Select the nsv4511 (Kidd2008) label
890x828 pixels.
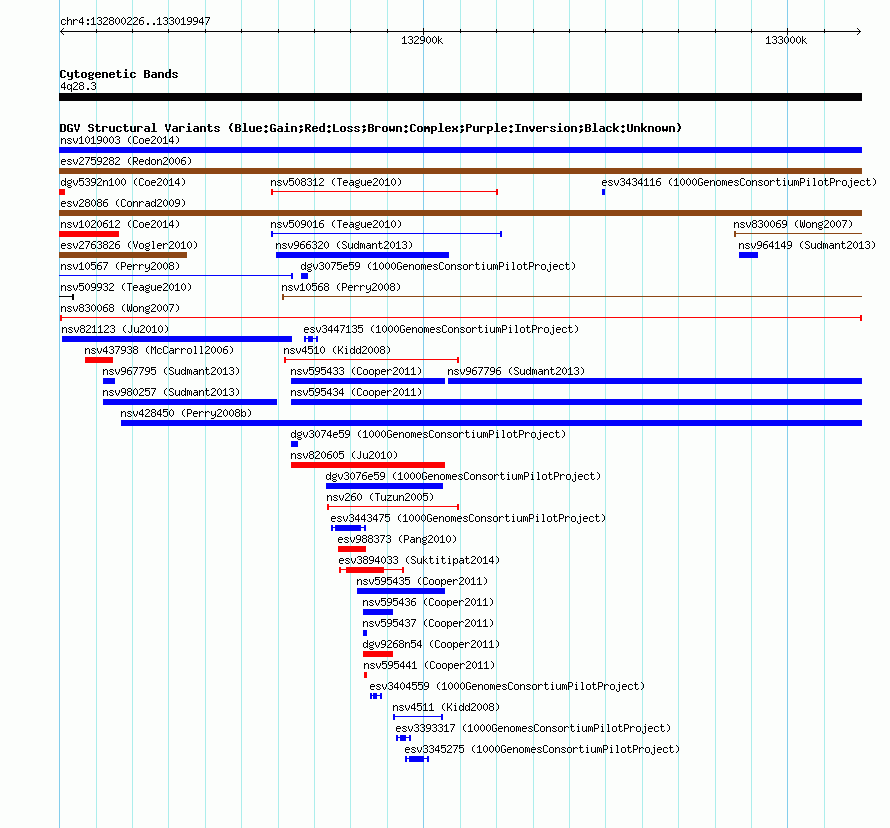(446, 707)
